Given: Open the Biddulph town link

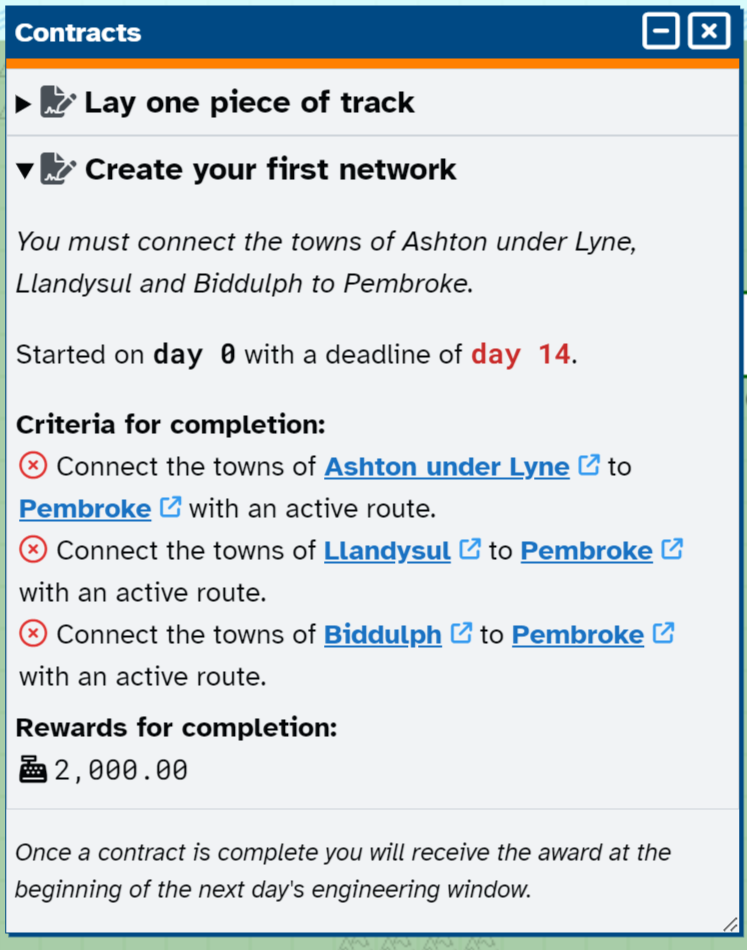Looking at the screenshot, I should pyautogui.click(x=382, y=635).
